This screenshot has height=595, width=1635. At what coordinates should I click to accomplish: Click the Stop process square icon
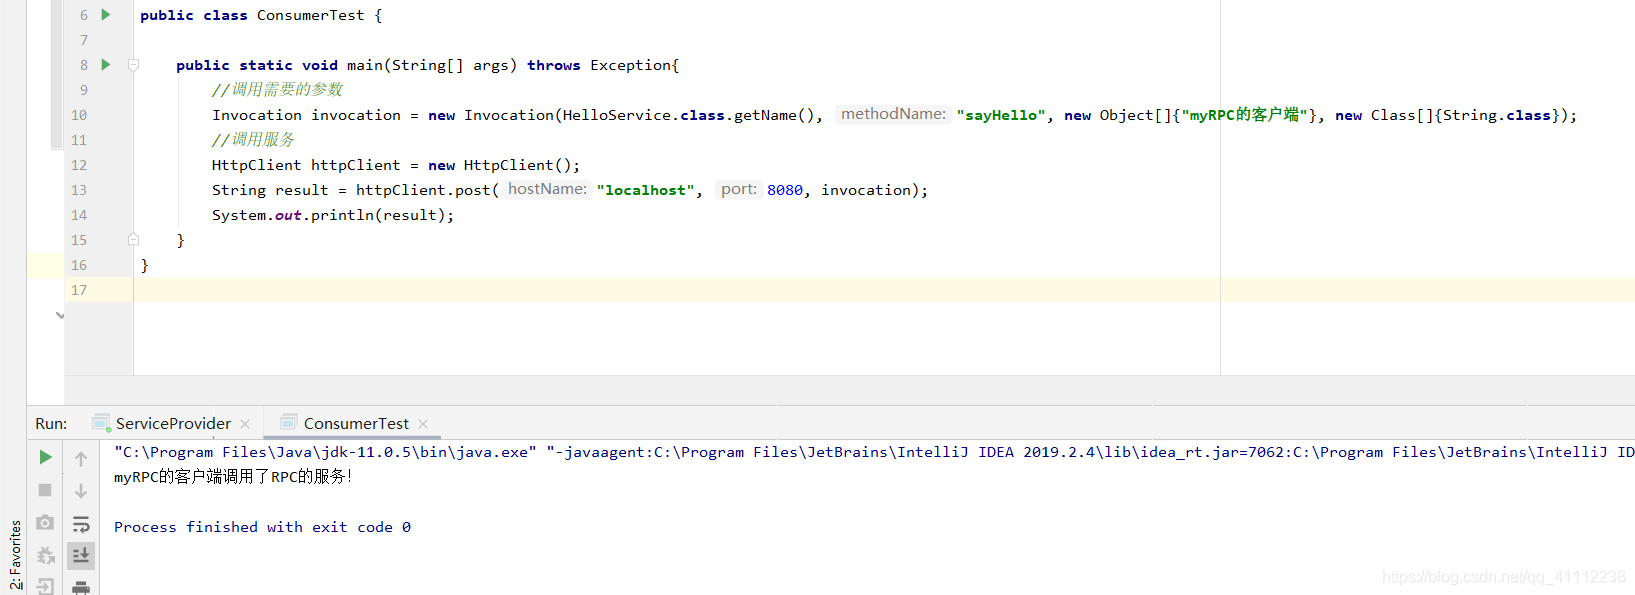[x=45, y=490]
